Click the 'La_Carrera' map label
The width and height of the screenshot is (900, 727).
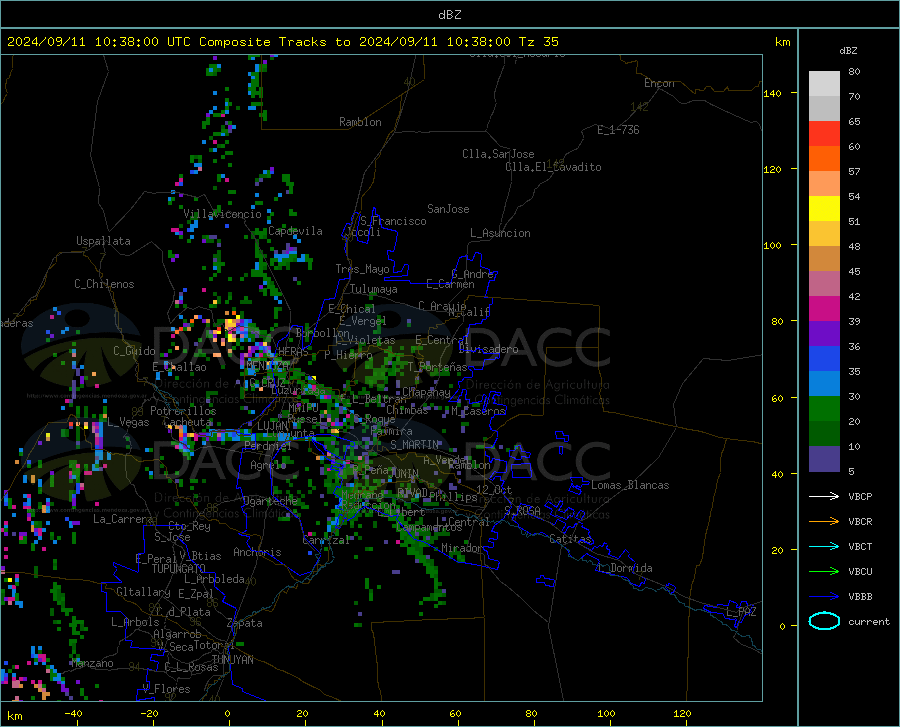click(x=123, y=519)
